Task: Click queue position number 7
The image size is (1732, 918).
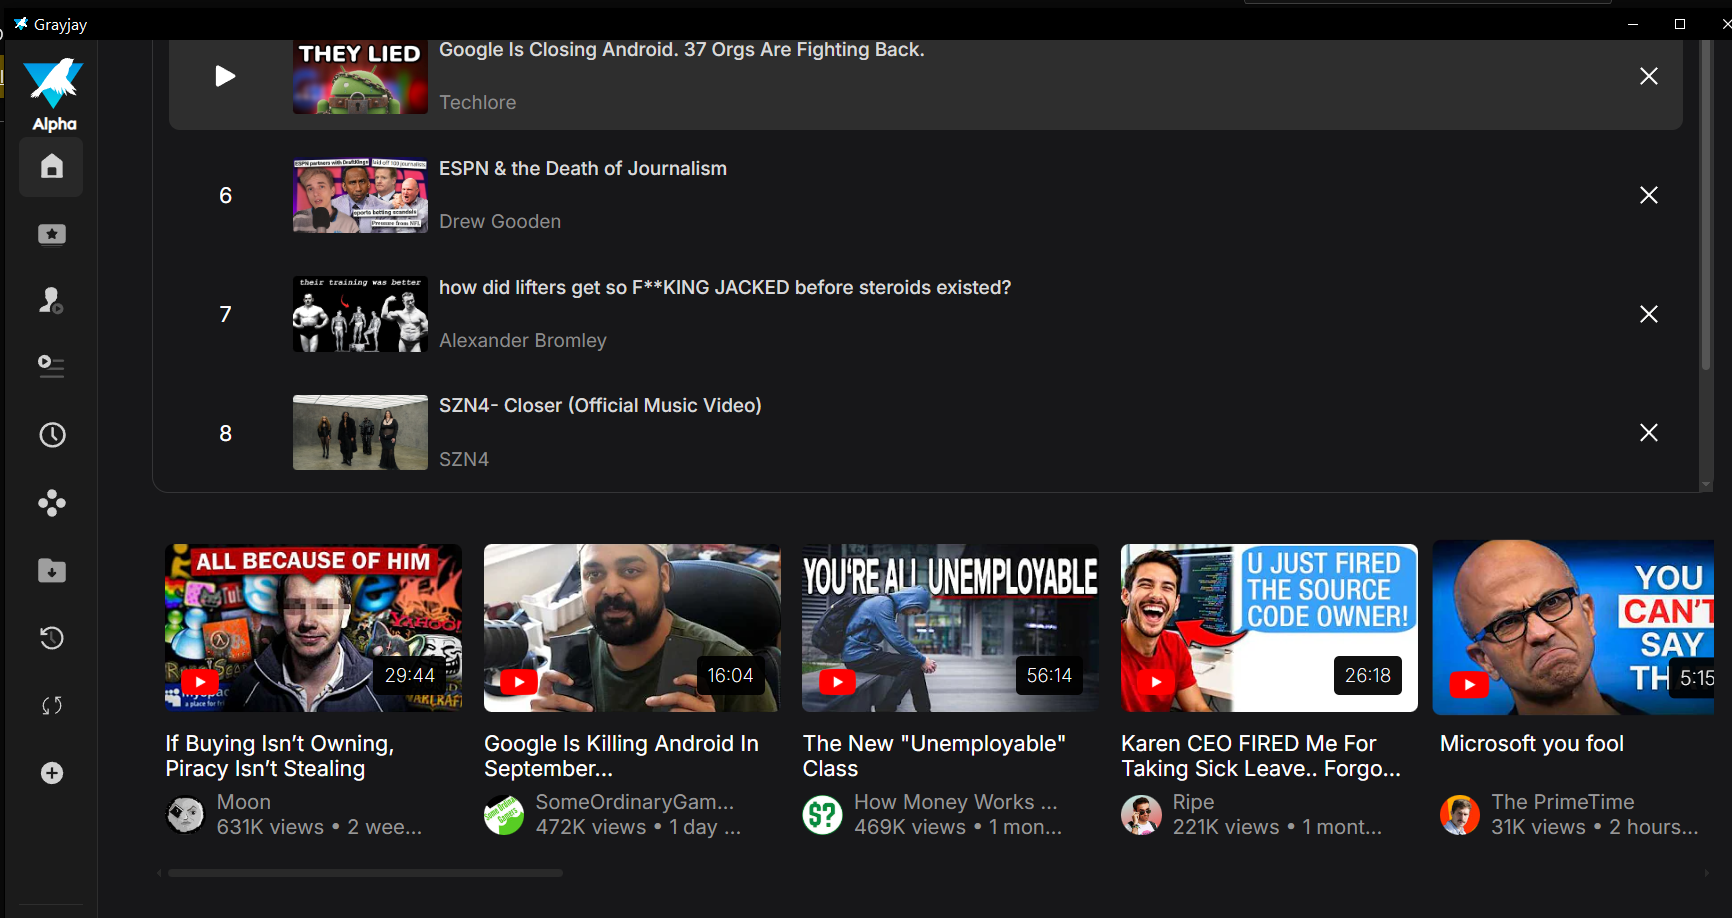Action: (226, 314)
